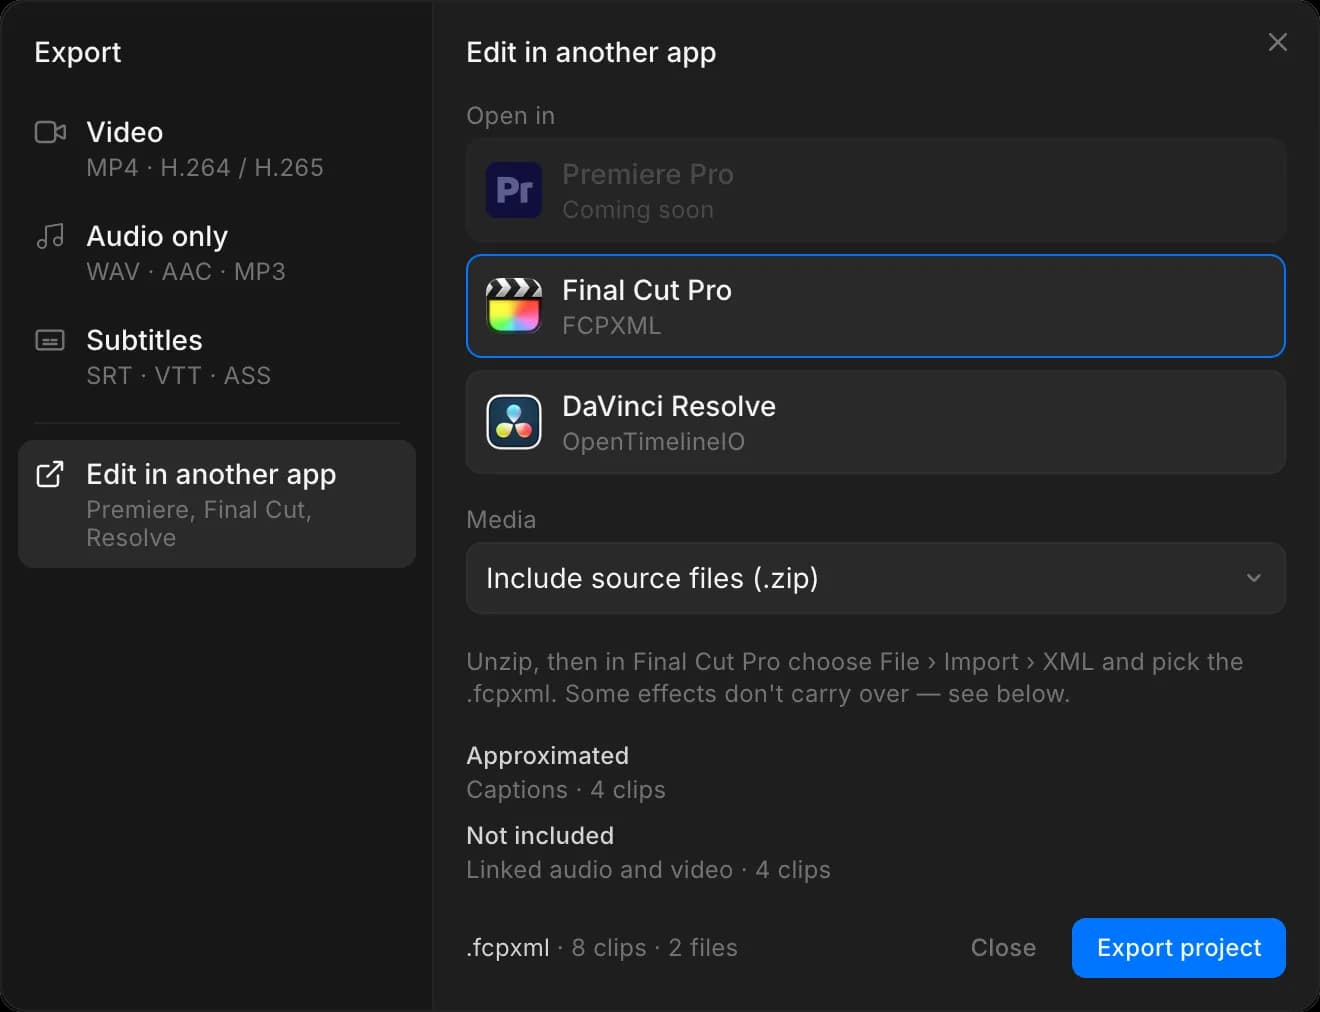
Task: Click the music note icon for Audio only
Action: (x=50, y=236)
